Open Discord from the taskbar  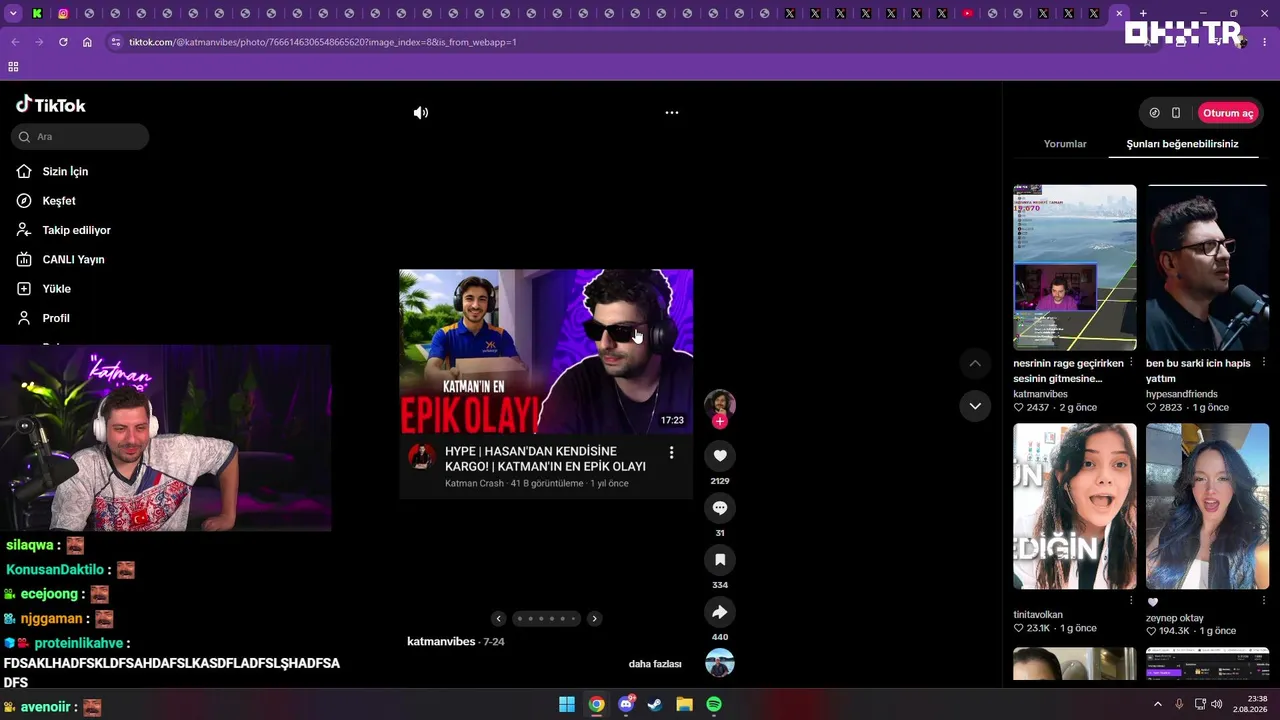click(x=626, y=704)
